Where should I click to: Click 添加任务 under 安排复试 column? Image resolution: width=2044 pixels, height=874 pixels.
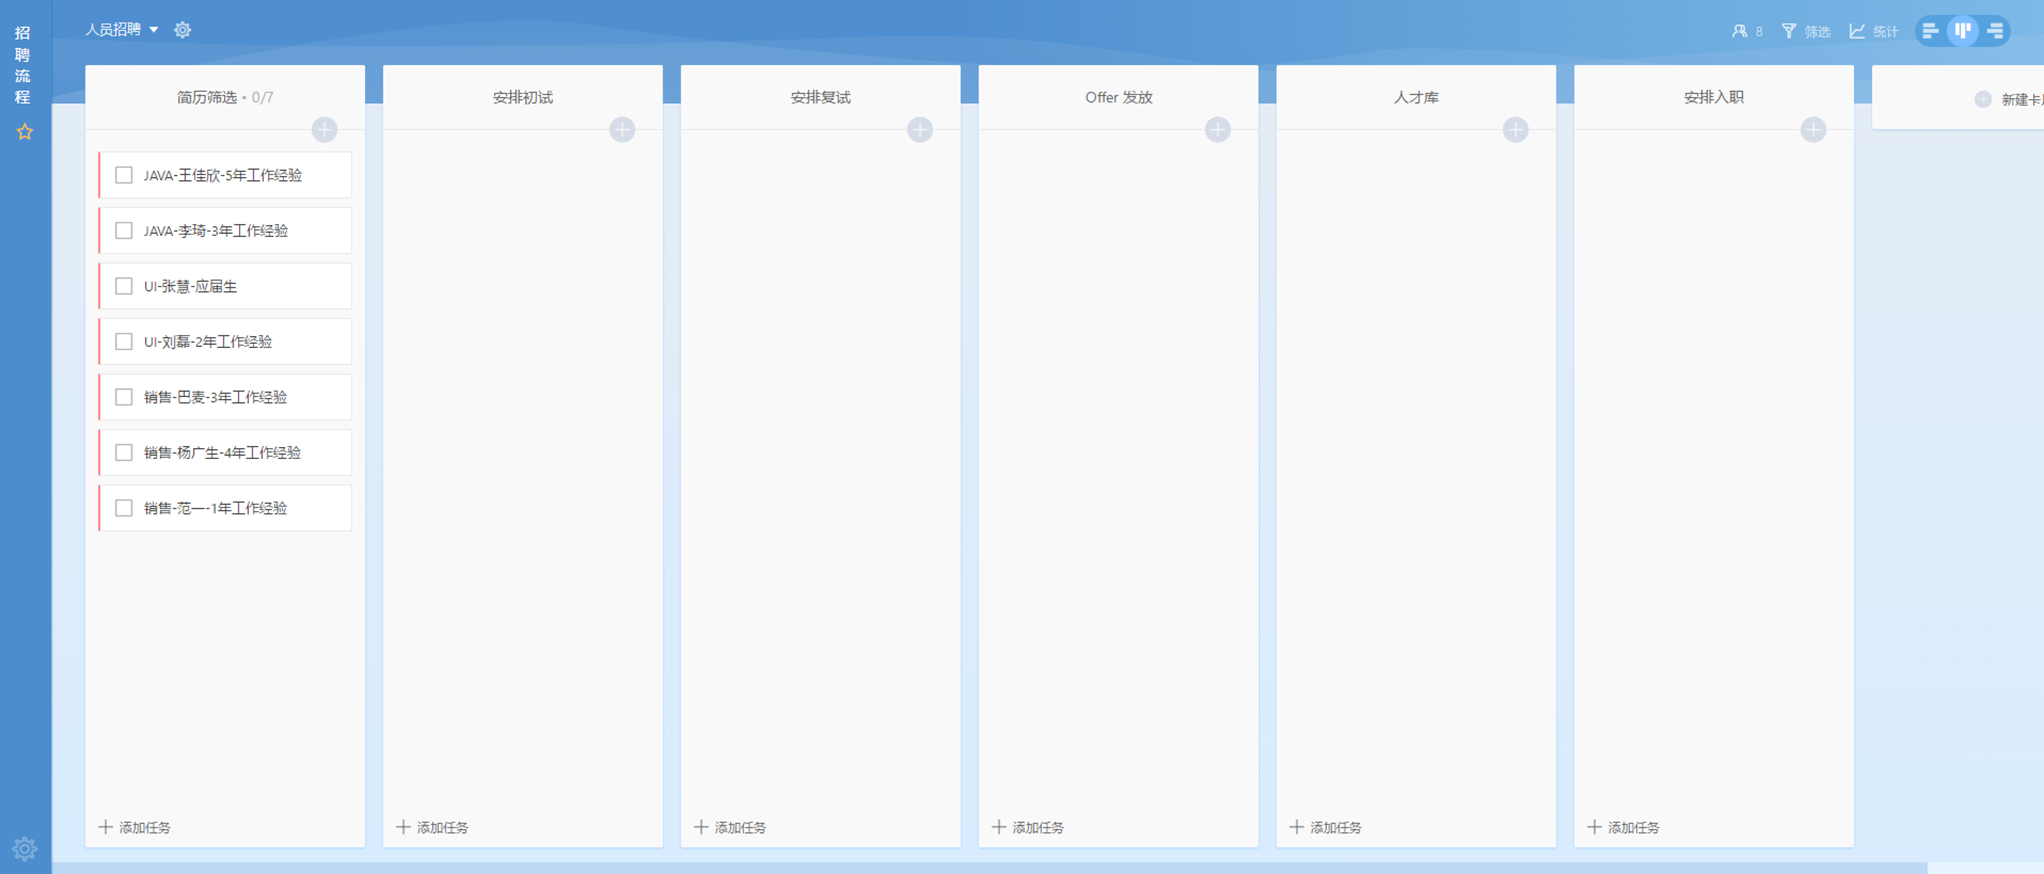pyautogui.click(x=731, y=827)
